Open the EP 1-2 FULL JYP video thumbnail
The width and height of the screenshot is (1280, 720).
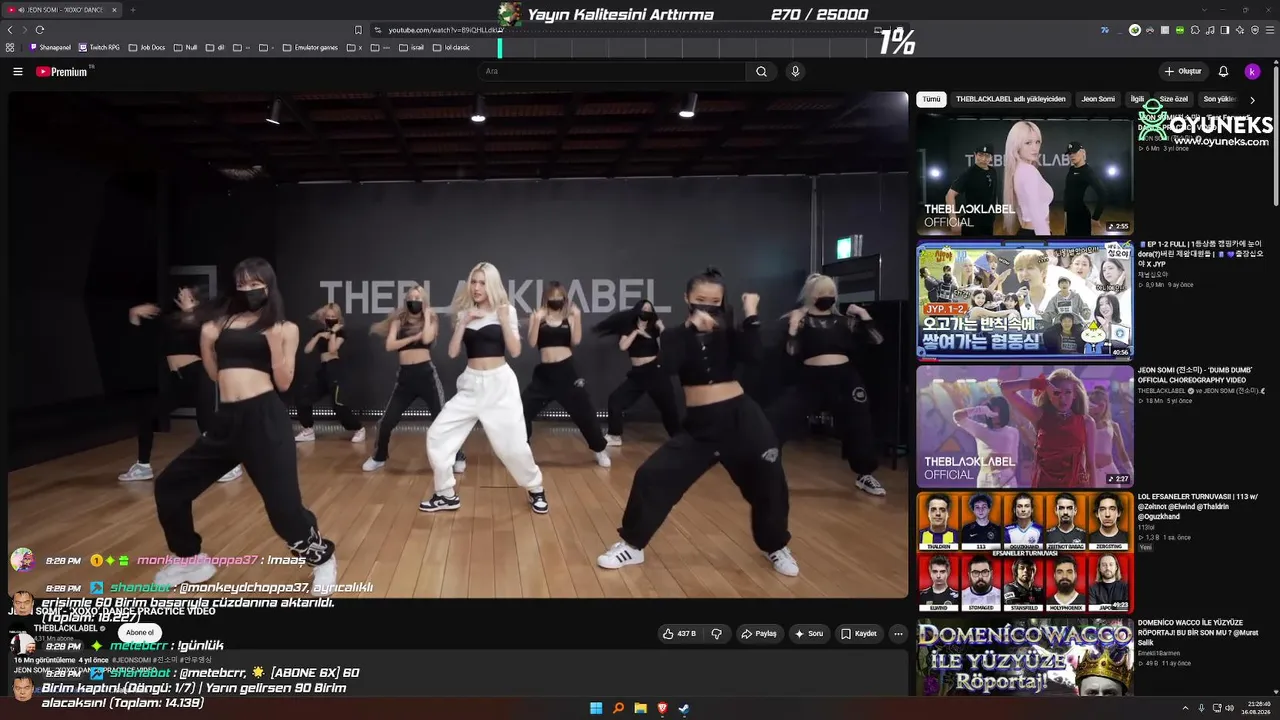click(1025, 299)
